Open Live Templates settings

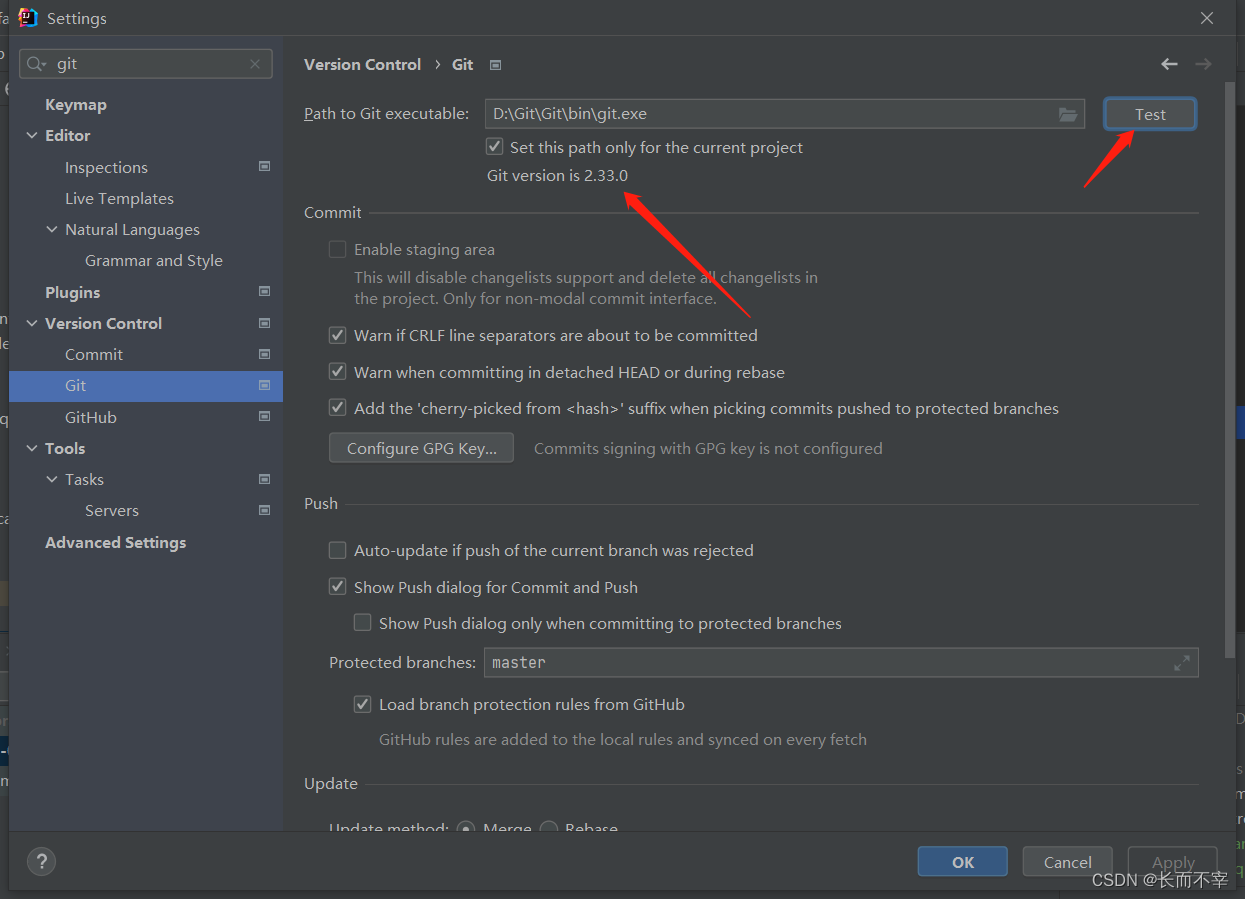click(x=119, y=198)
